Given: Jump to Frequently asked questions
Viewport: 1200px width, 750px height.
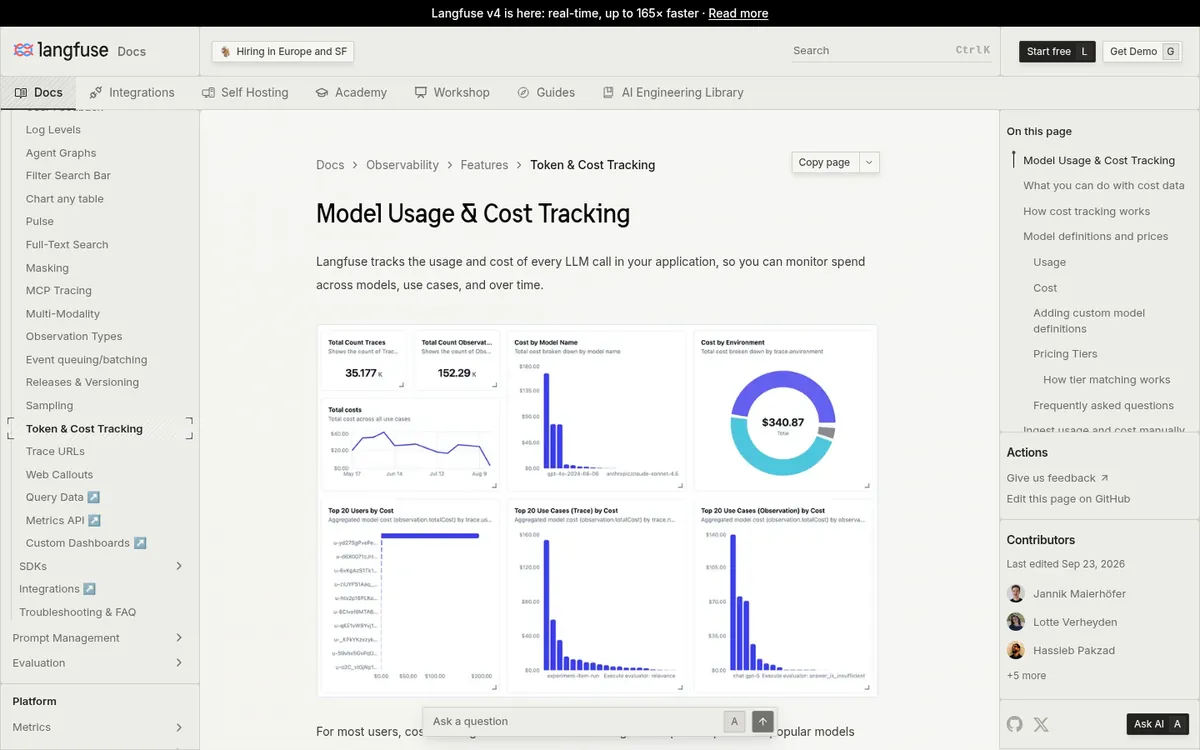Looking at the screenshot, I should 1103,406.
